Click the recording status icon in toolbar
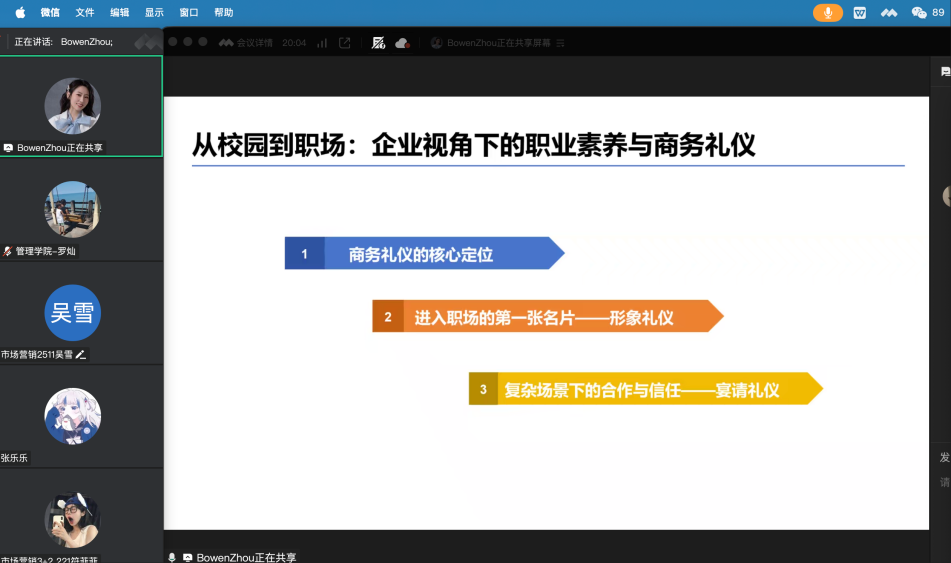The height and width of the screenshot is (563, 951). (378, 43)
